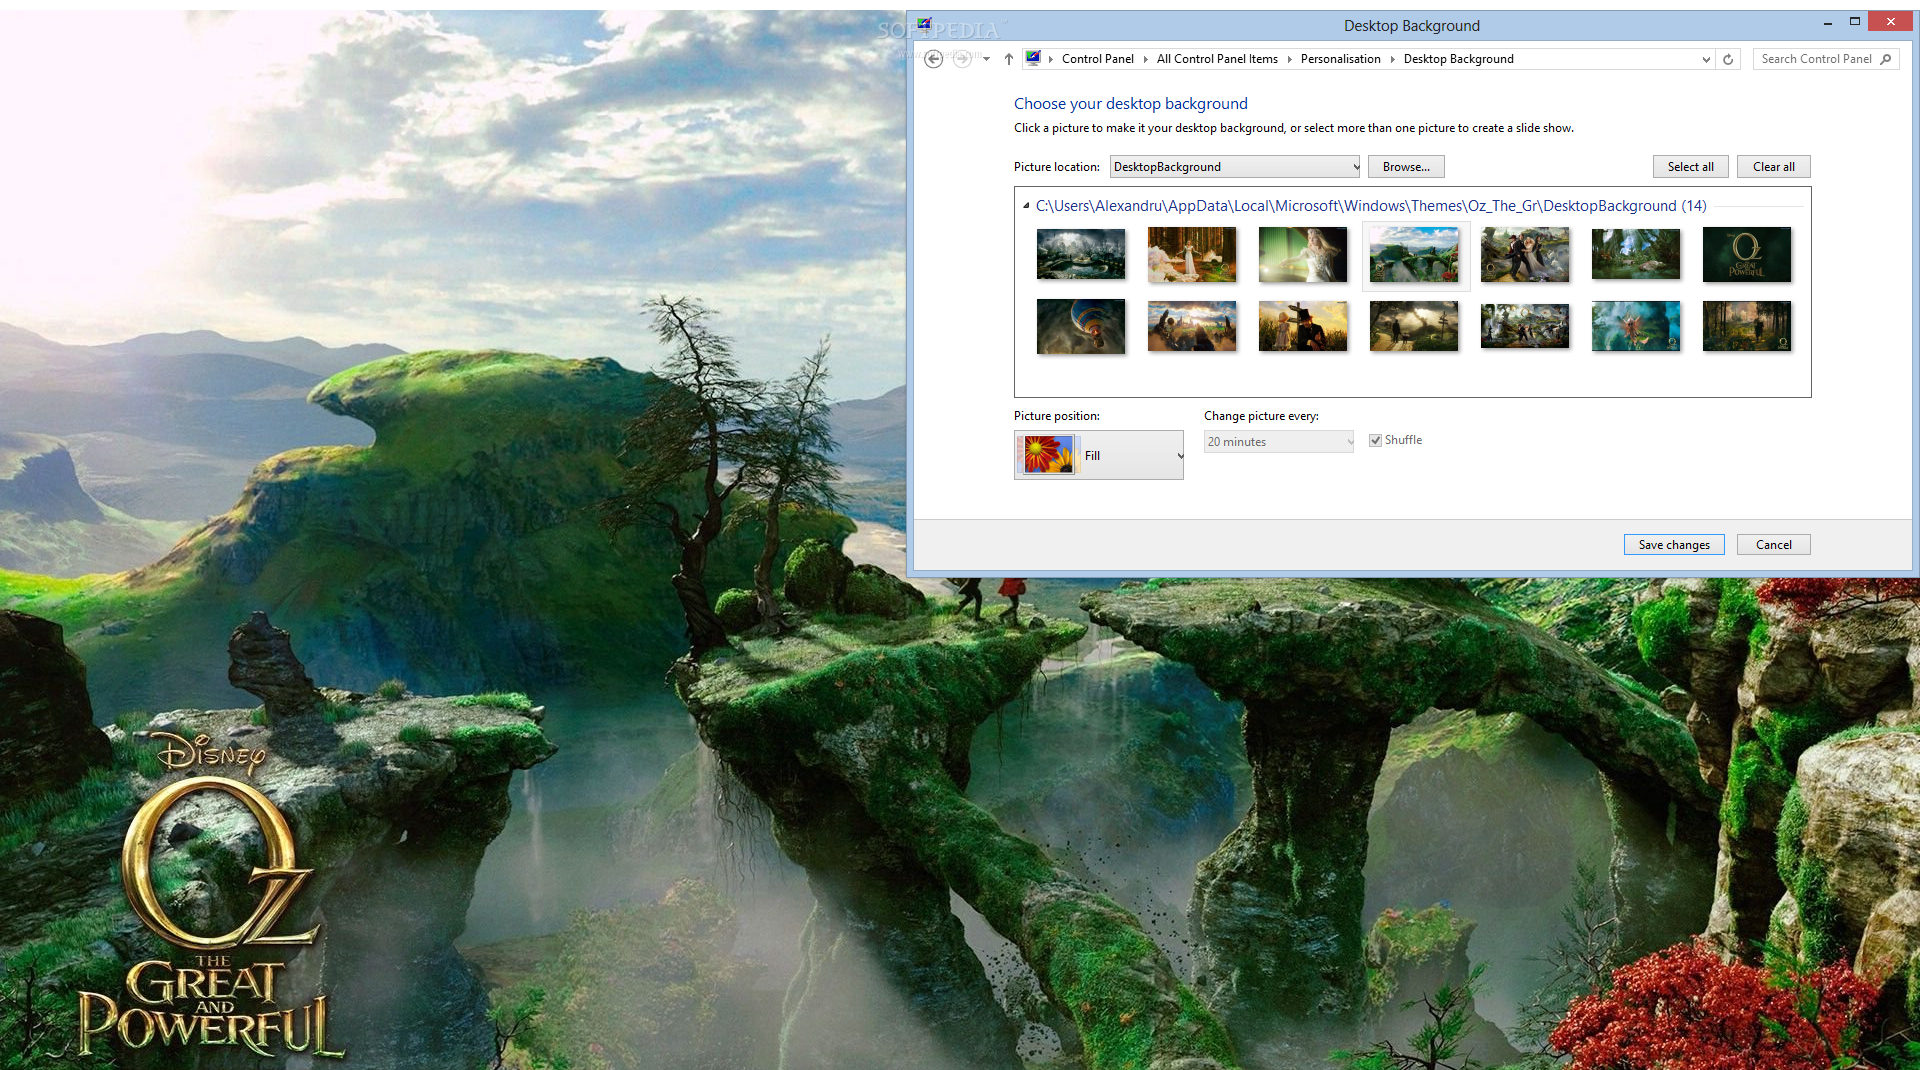Expand the arrow after Personalisation breadcrumb
The image size is (1920, 1070).
tap(1392, 59)
